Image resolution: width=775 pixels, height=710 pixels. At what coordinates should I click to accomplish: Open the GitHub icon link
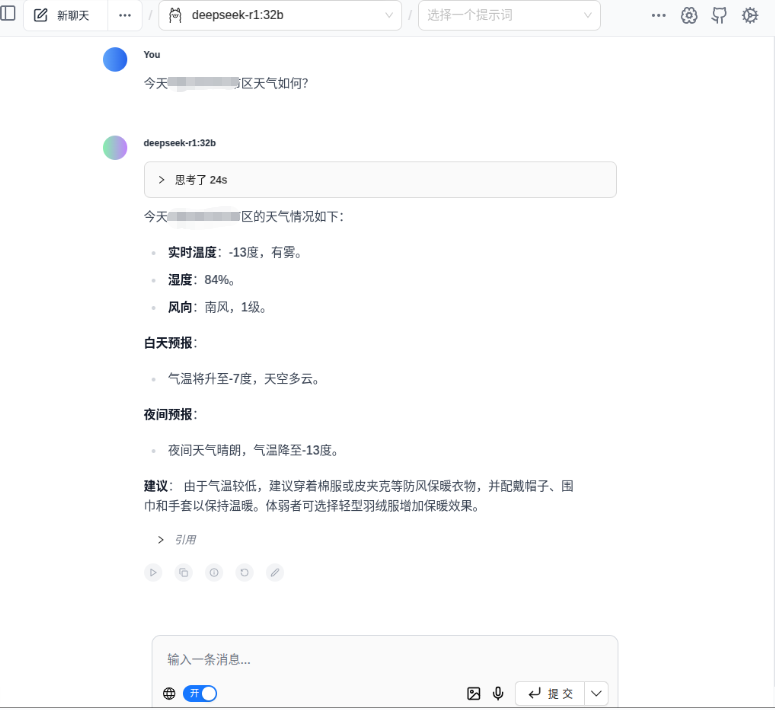[719, 15]
